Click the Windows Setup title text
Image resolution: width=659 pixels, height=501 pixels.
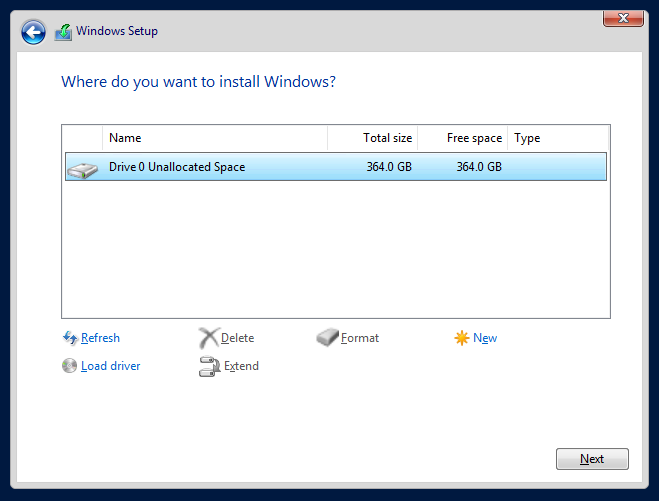pos(117,31)
